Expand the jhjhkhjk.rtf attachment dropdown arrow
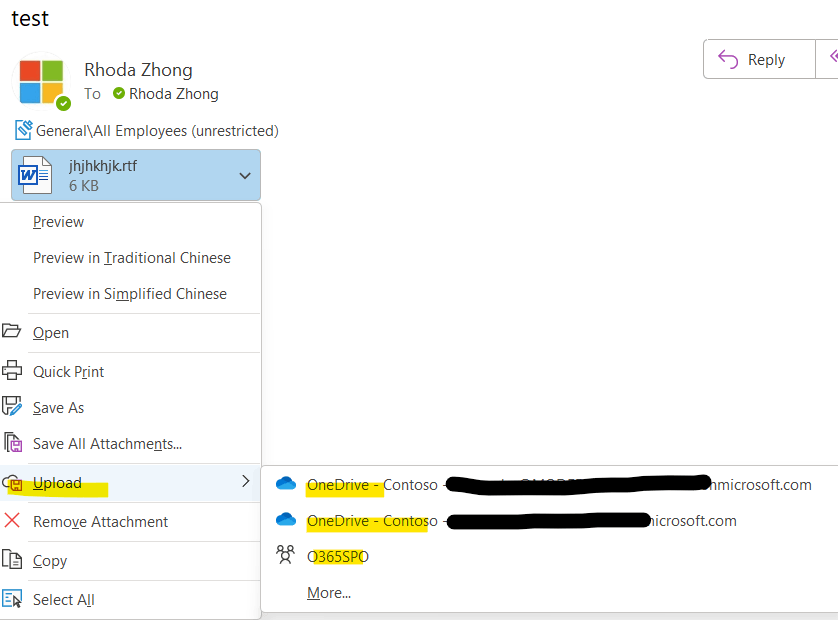This screenshot has height=620, width=838. pos(245,176)
